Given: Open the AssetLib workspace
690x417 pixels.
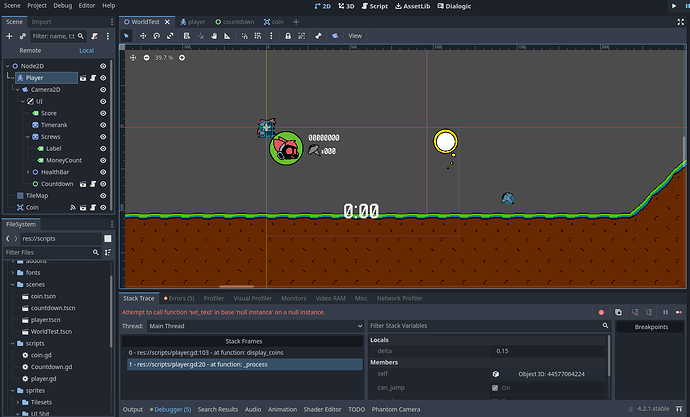Looking at the screenshot, I should point(412,6).
